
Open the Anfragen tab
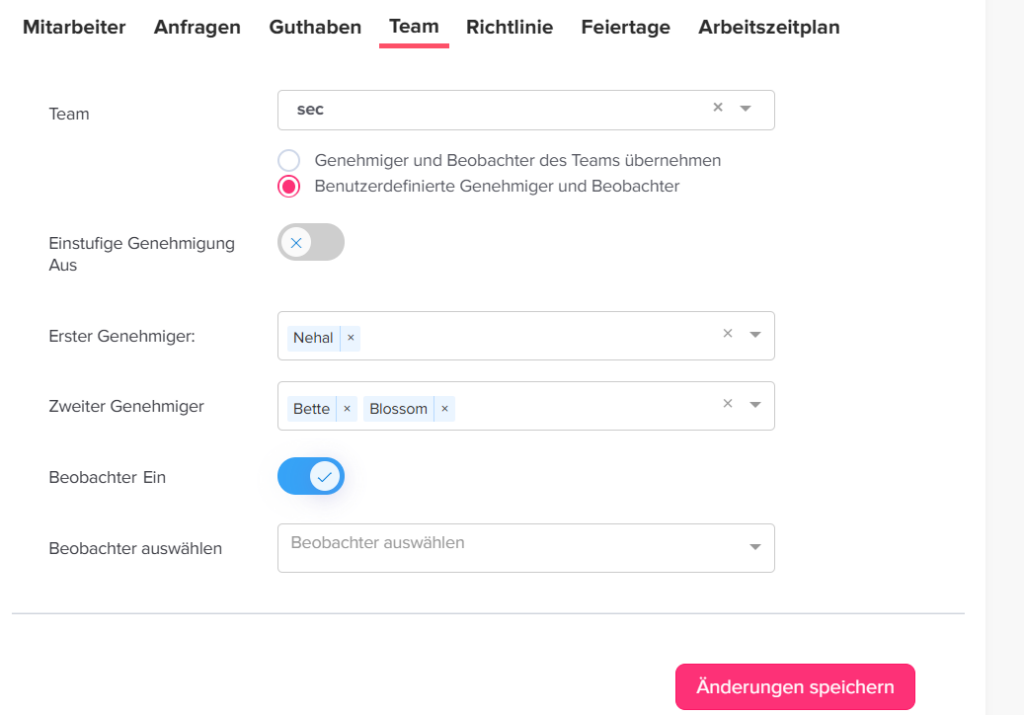click(197, 27)
